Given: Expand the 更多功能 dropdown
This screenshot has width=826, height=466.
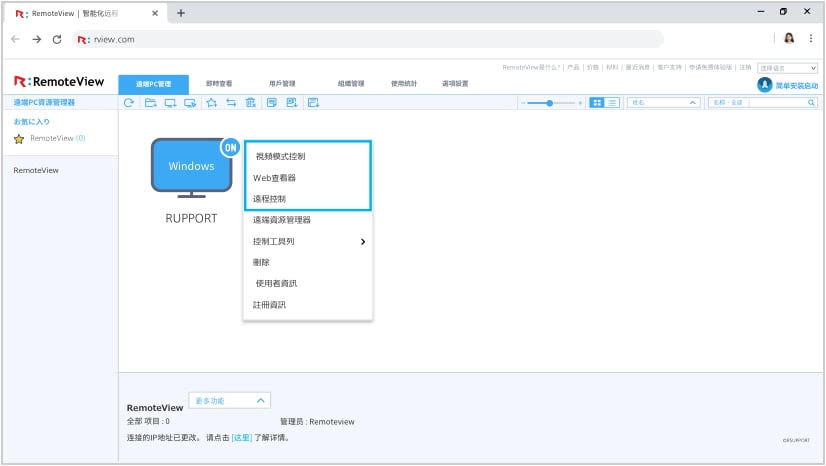Looking at the screenshot, I should coord(230,401).
